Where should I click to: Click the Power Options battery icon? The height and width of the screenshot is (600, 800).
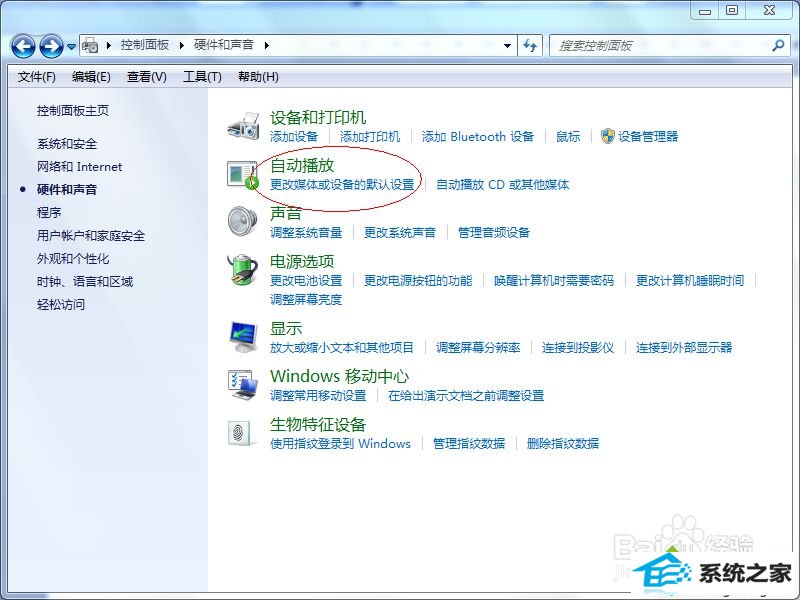click(243, 269)
